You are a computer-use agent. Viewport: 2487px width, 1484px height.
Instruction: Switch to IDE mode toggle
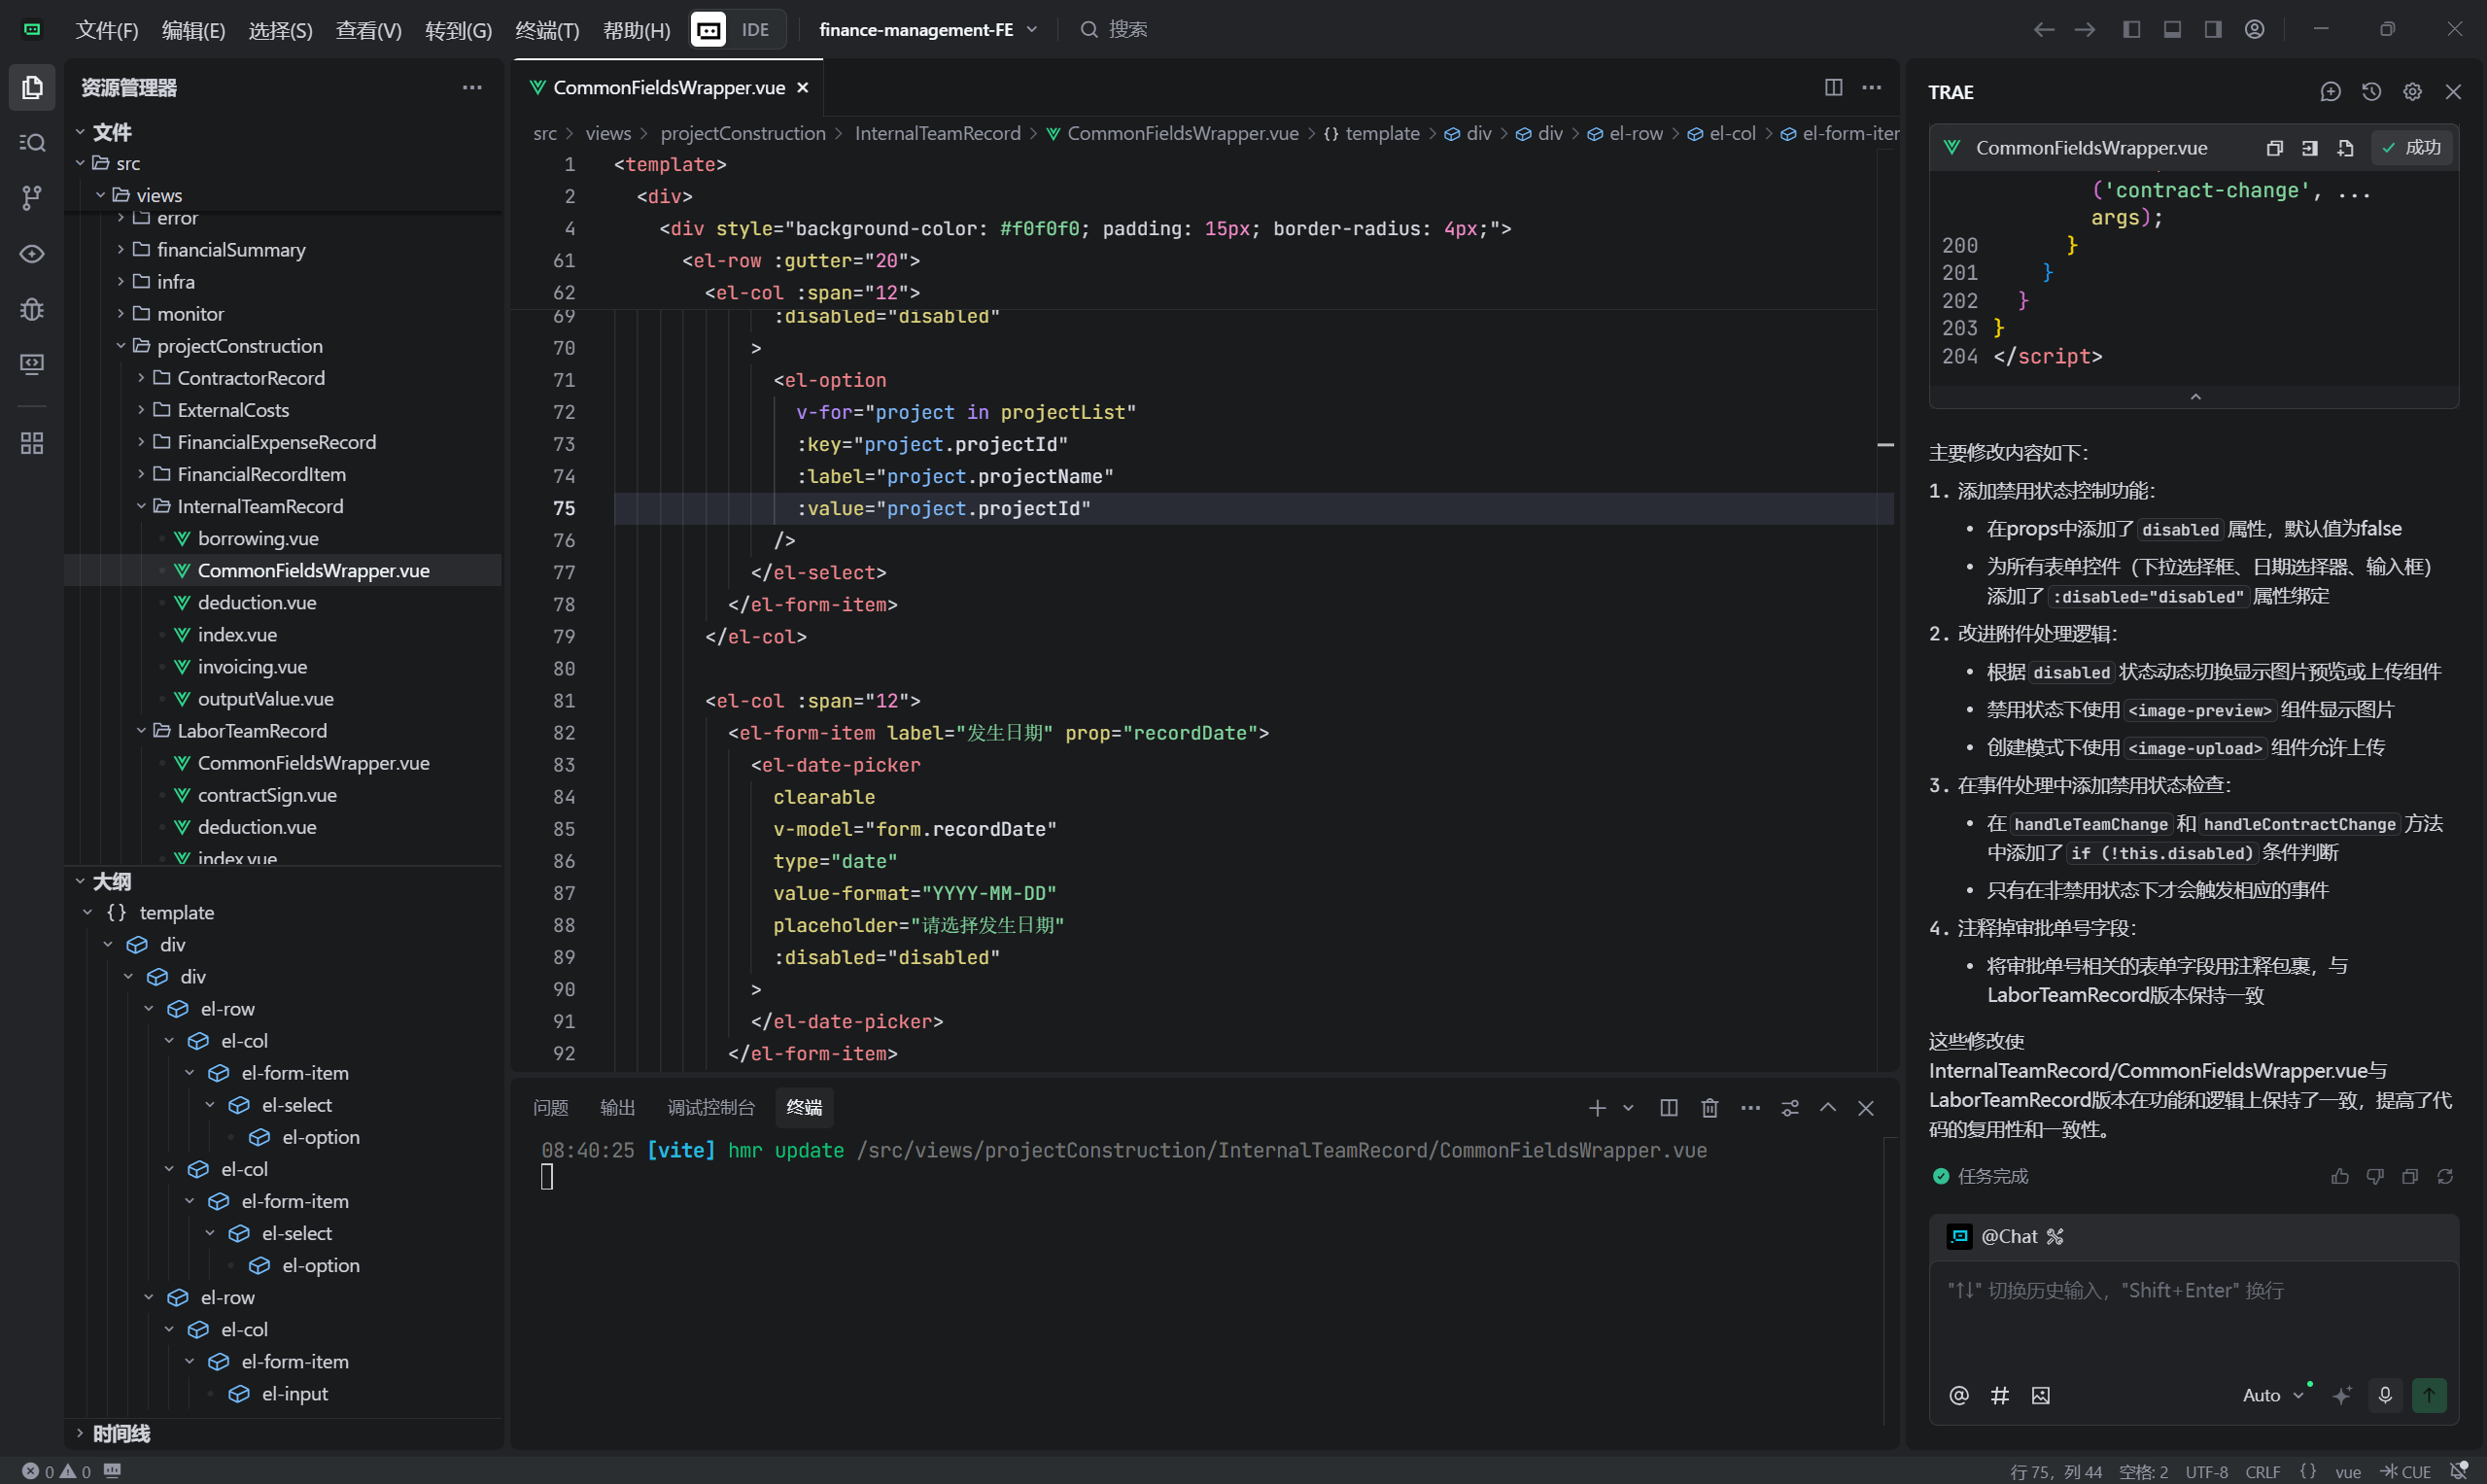tap(755, 29)
